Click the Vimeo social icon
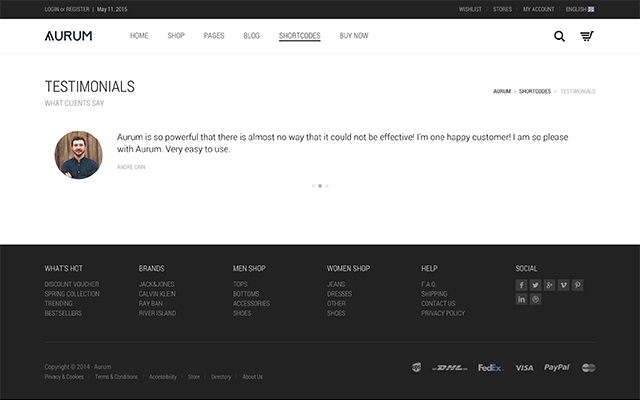This screenshot has width=640, height=400. (564, 285)
